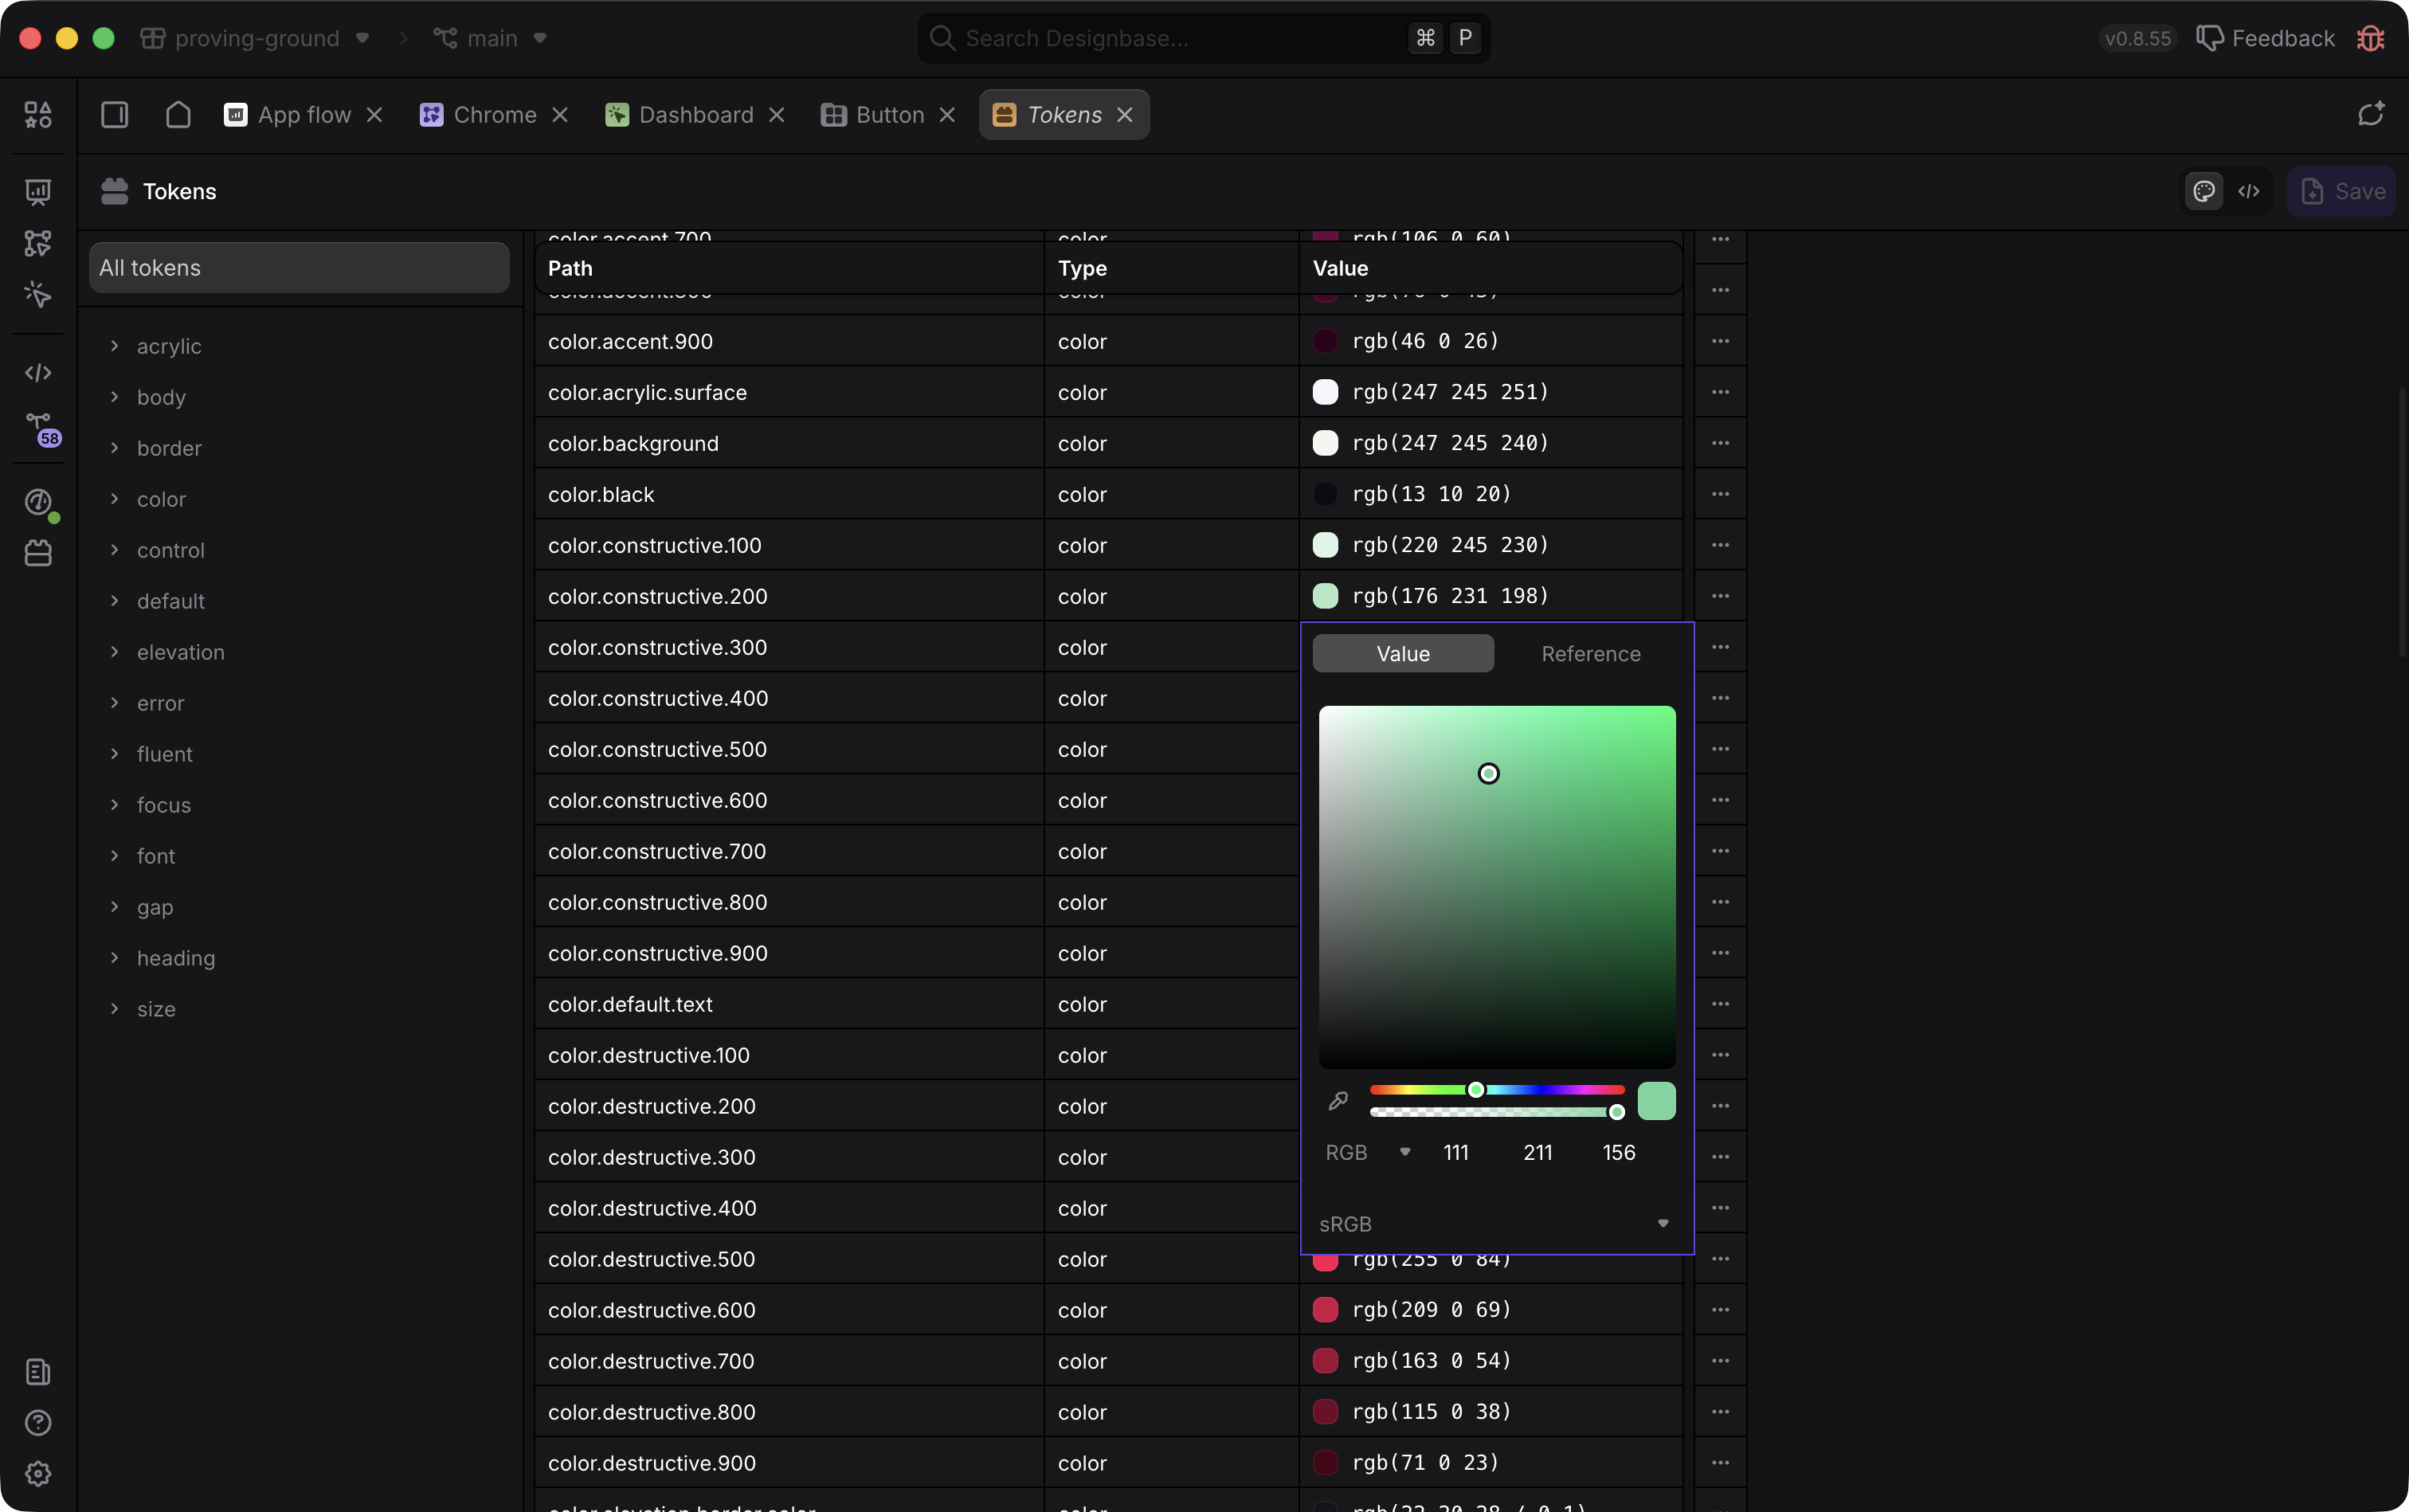Image resolution: width=2409 pixels, height=1512 pixels.
Task: Open the sRGB color space dropdown
Action: pos(1496,1223)
